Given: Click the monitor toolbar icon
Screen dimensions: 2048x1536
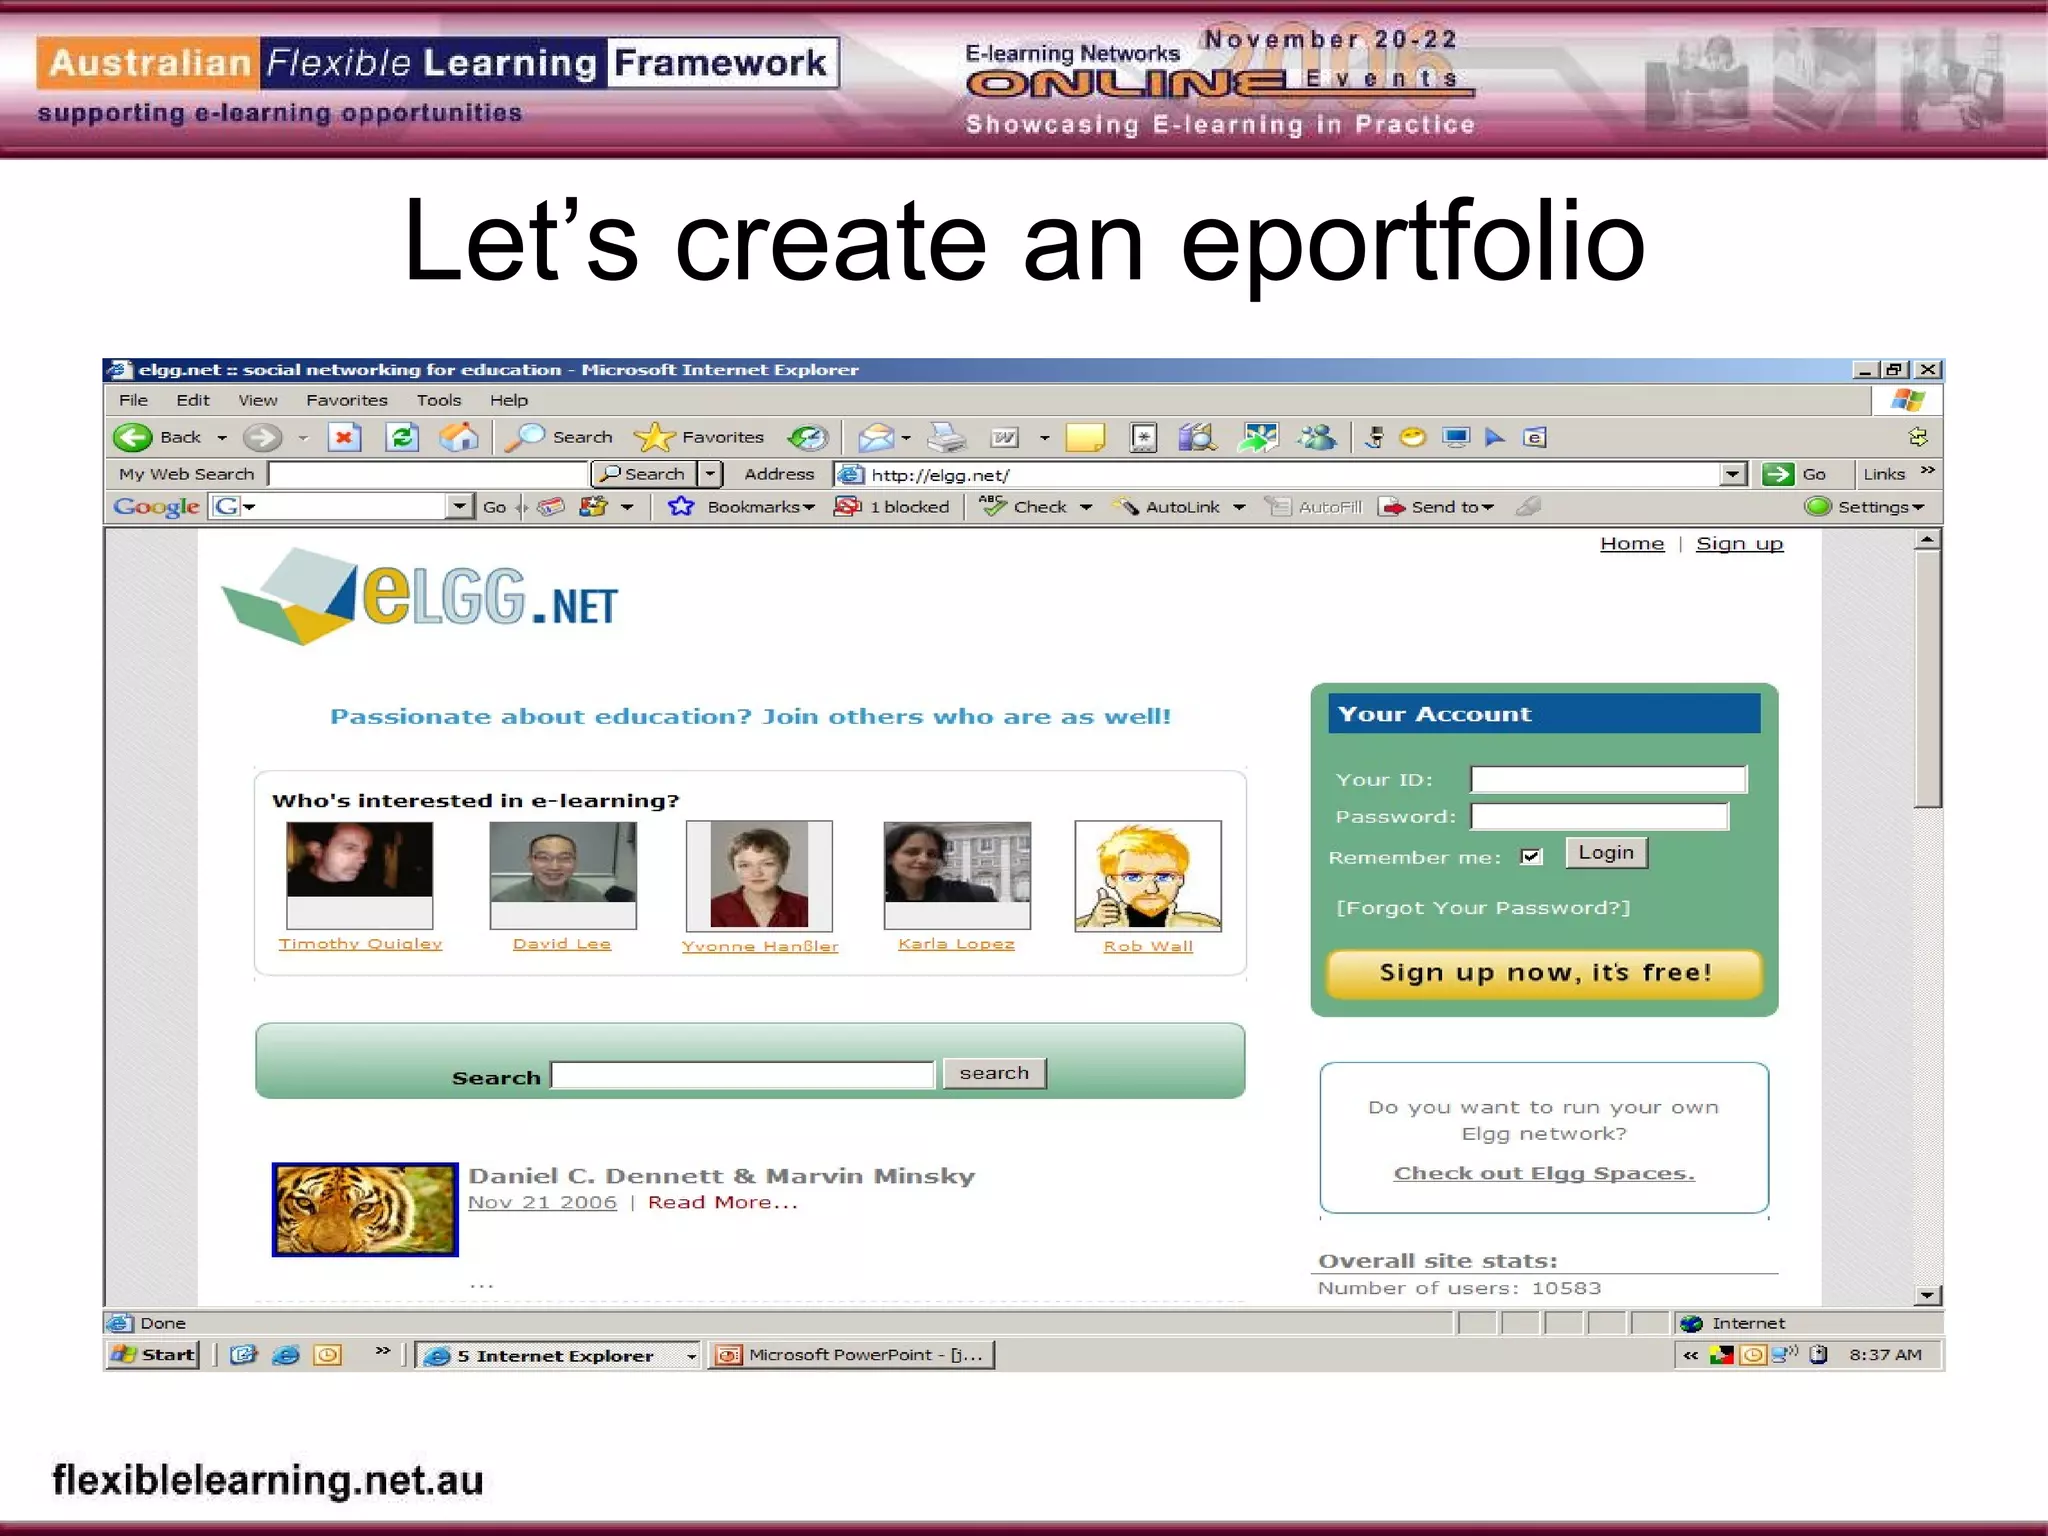Looking at the screenshot, I should 1456,437.
